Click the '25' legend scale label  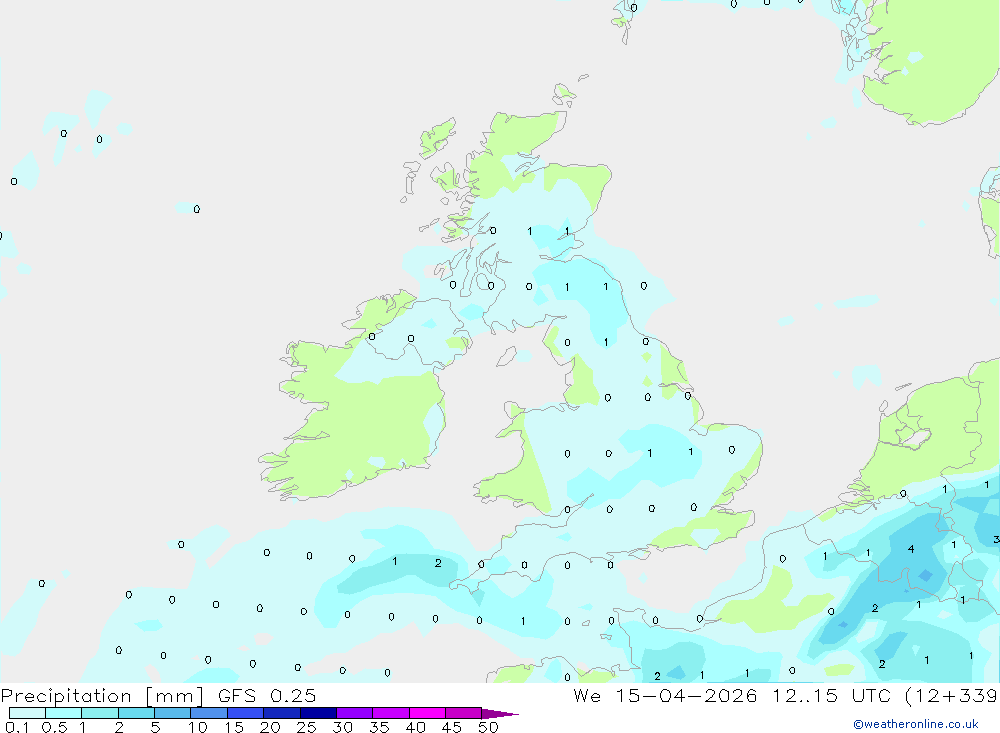(x=307, y=727)
